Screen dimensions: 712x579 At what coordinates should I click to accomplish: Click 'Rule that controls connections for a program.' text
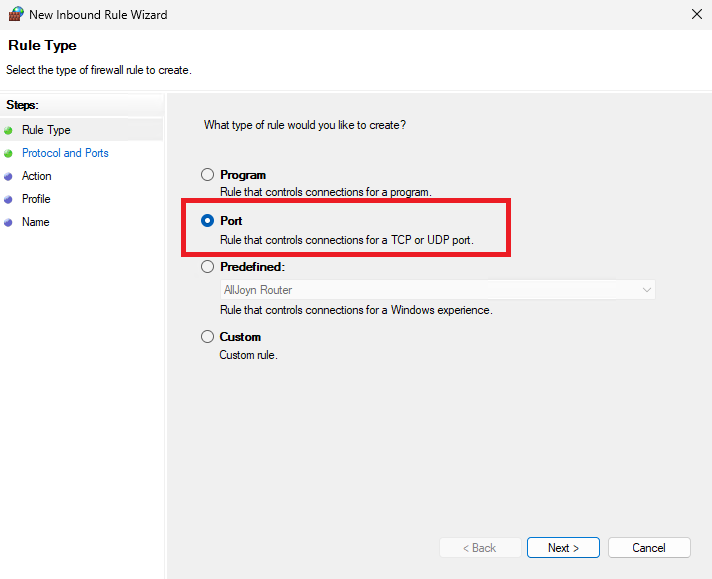point(326,192)
